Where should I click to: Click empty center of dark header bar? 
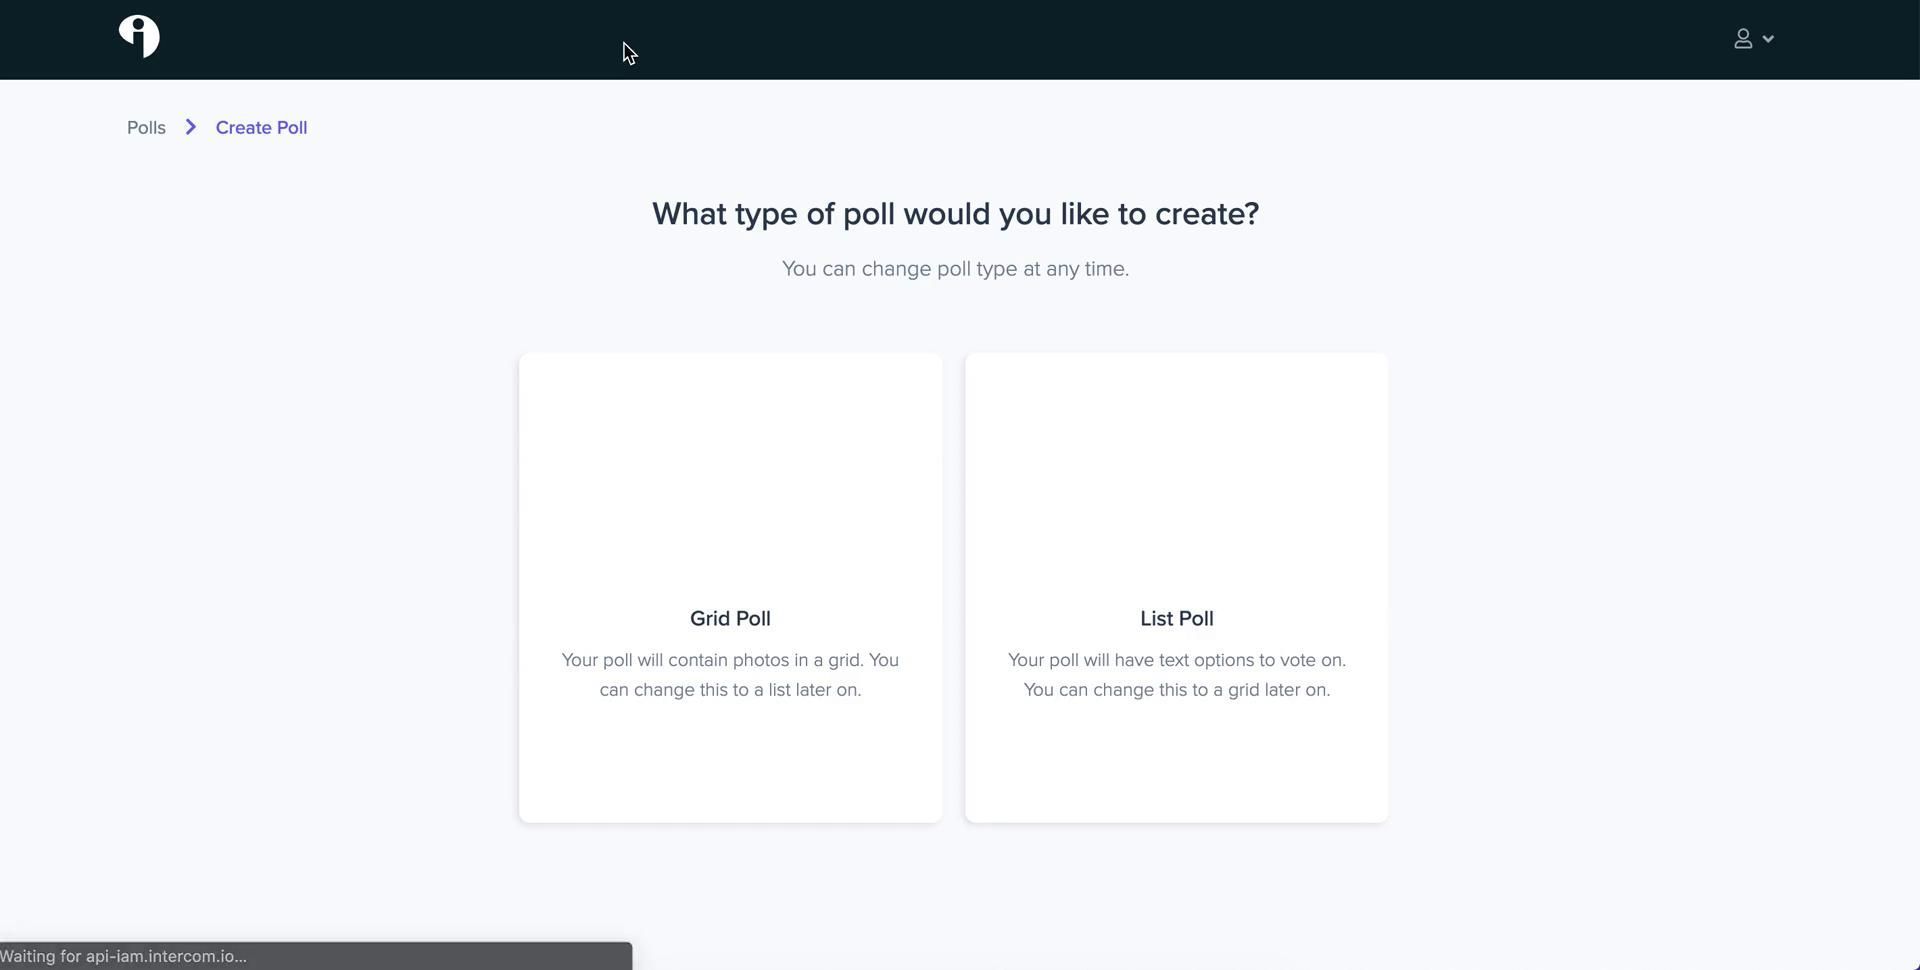coord(960,40)
